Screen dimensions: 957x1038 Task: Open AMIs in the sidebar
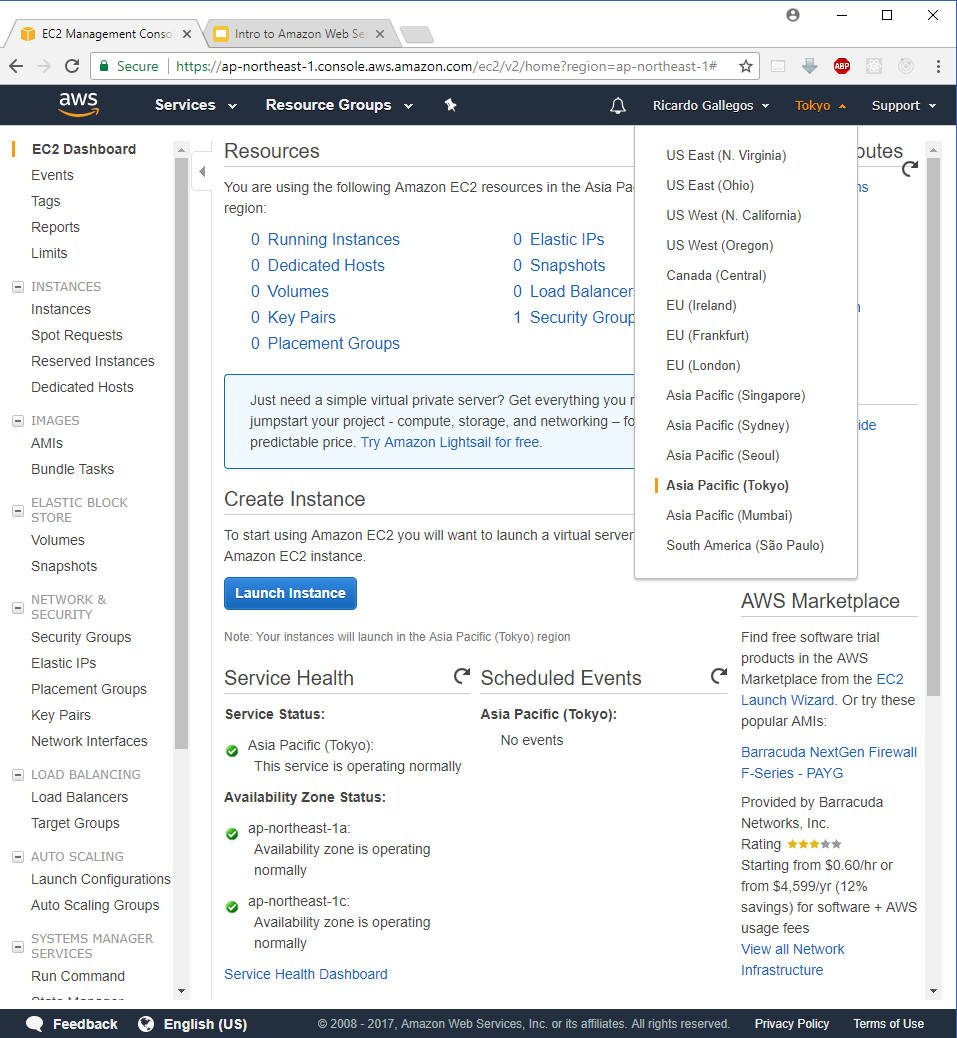point(47,444)
